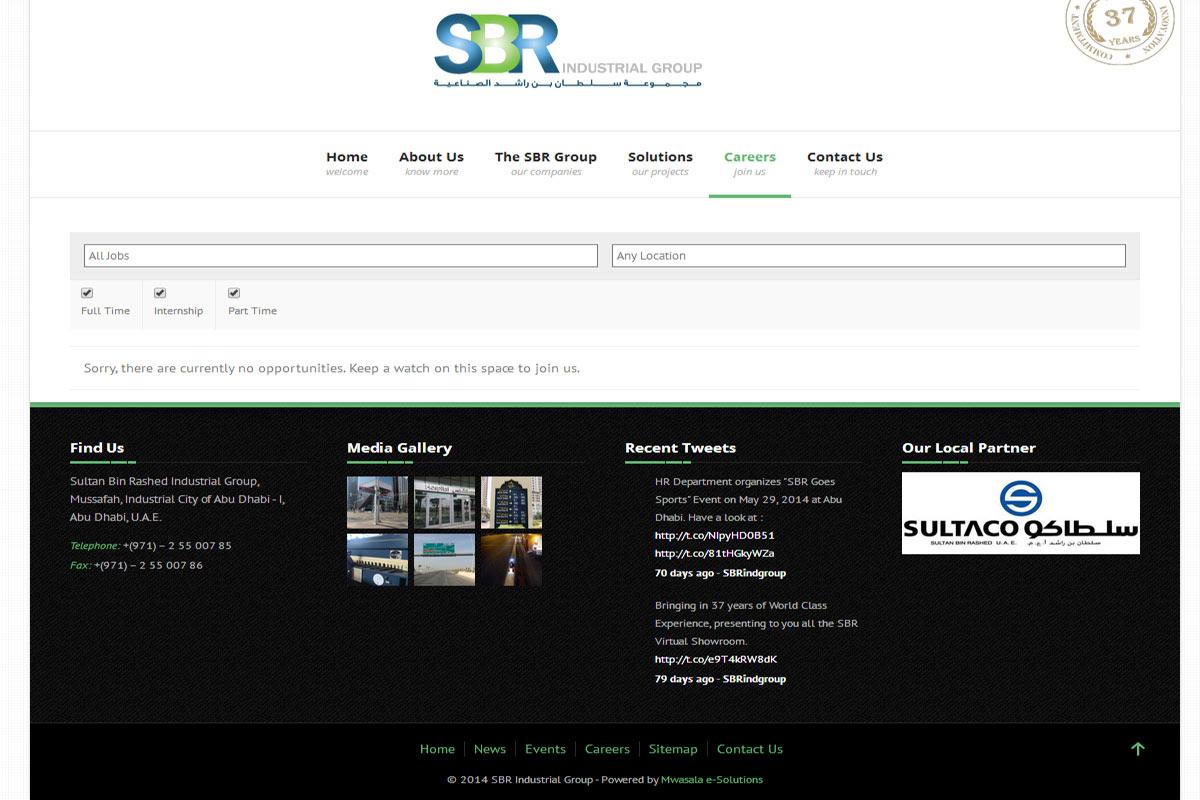This screenshot has width=1200, height=800.
Task: Click the Recent Tweets heading
Action: 680,448
